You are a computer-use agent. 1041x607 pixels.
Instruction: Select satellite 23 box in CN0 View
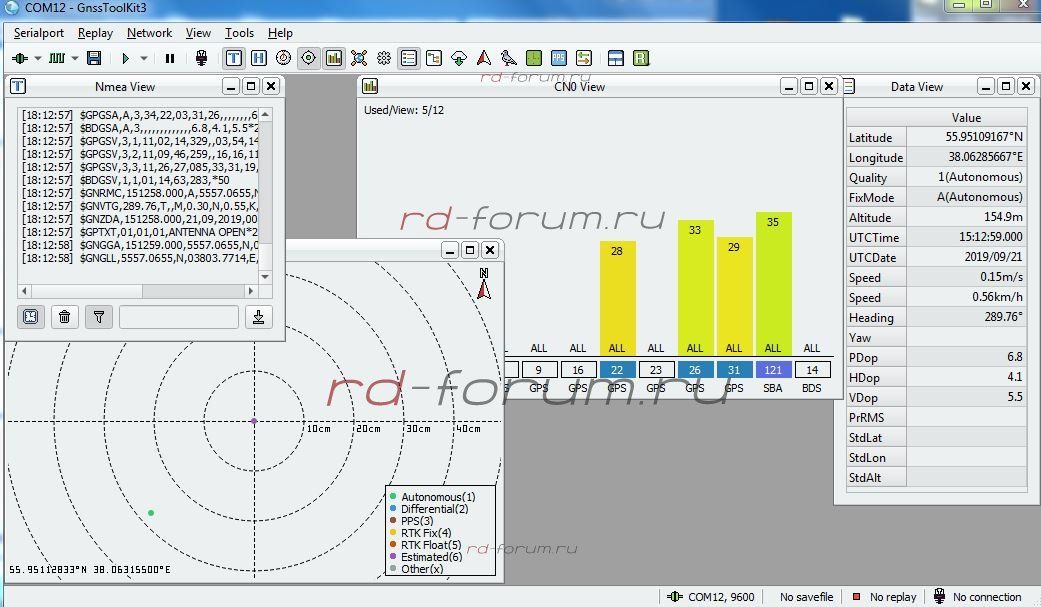[656, 370]
